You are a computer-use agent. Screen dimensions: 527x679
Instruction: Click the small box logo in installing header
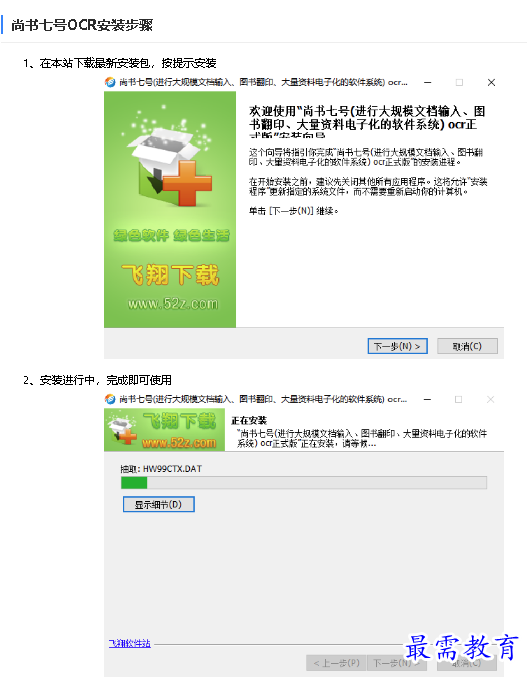(x=121, y=430)
